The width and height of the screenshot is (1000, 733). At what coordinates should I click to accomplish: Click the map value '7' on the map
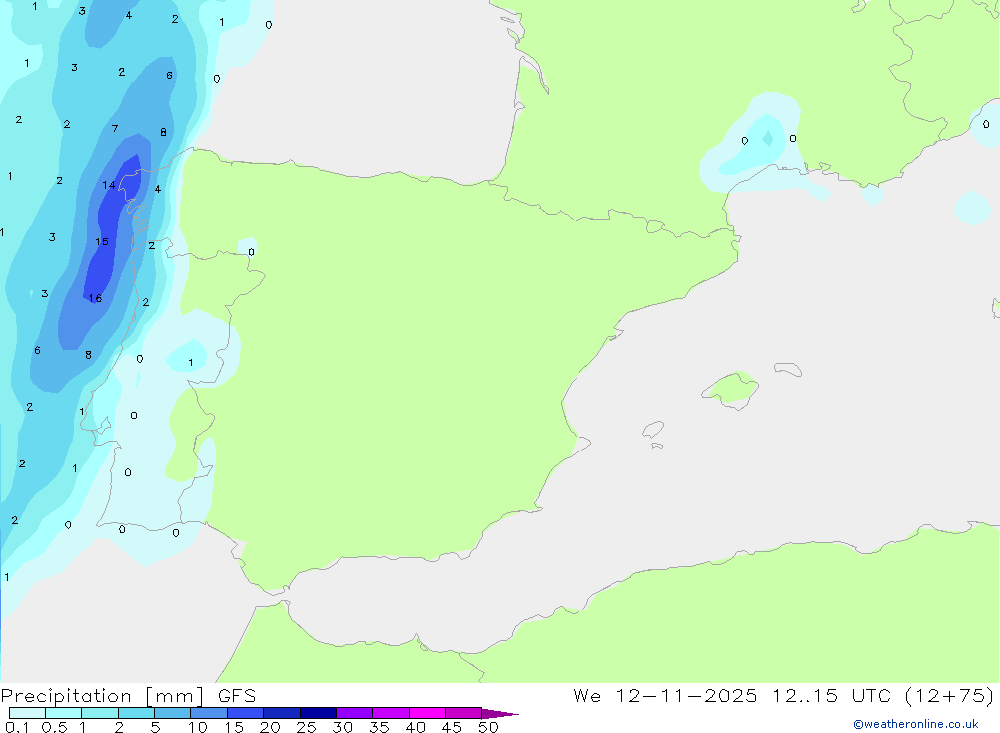[115, 129]
